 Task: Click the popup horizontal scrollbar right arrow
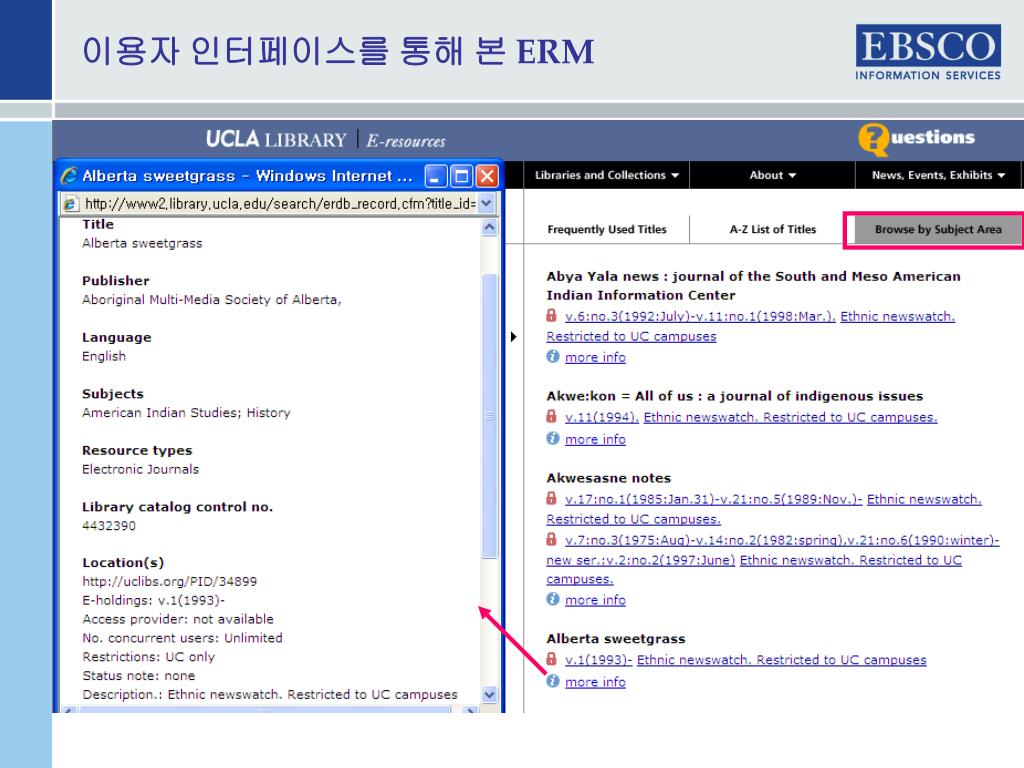point(470,710)
